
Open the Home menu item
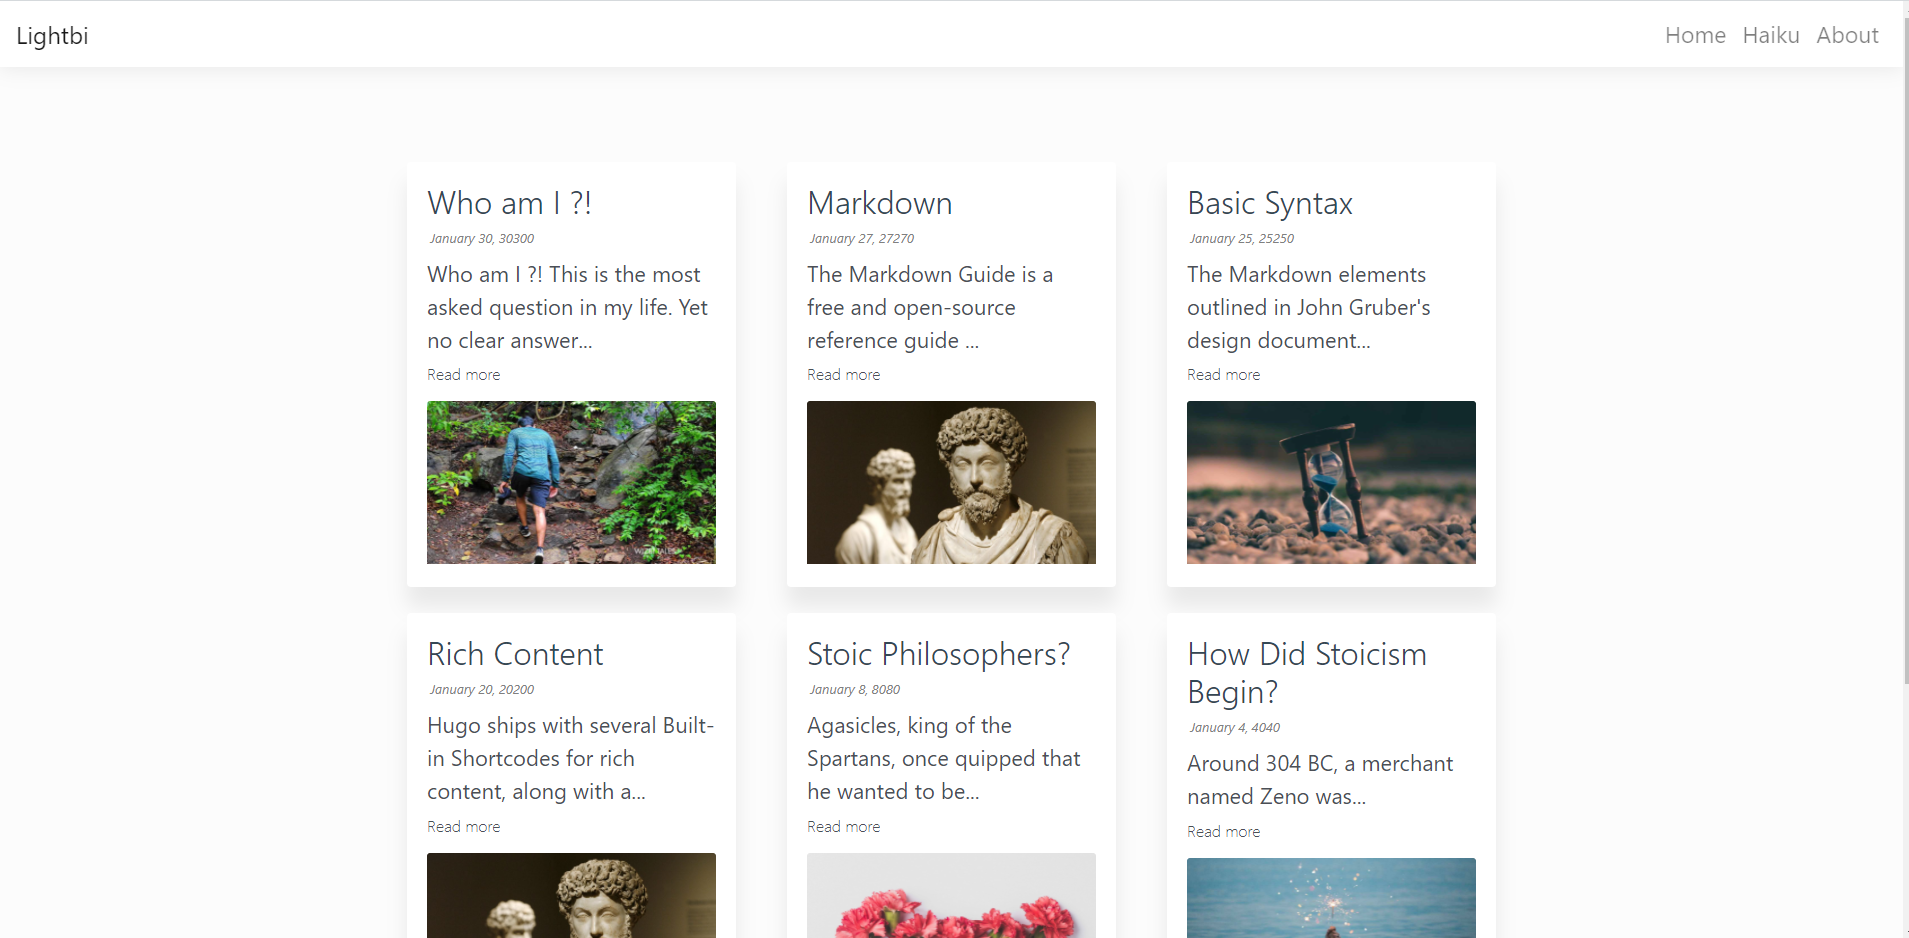point(1695,35)
